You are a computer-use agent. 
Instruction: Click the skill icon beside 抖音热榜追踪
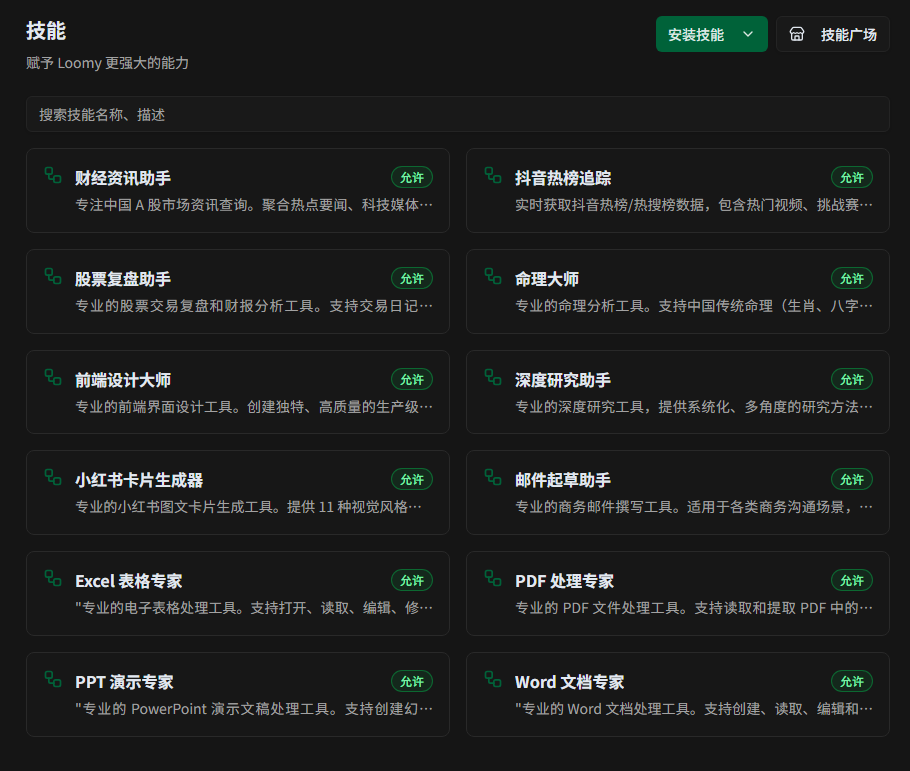[x=493, y=176]
